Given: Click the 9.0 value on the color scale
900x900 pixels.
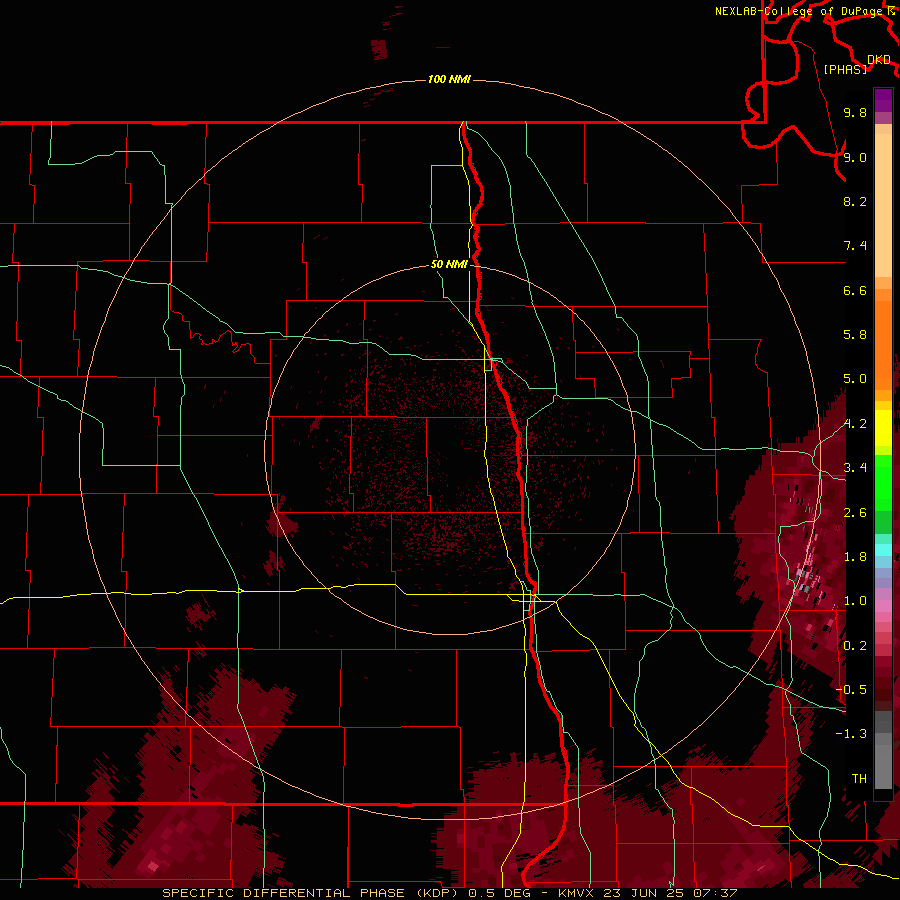Looking at the screenshot, I should (855, 157).
